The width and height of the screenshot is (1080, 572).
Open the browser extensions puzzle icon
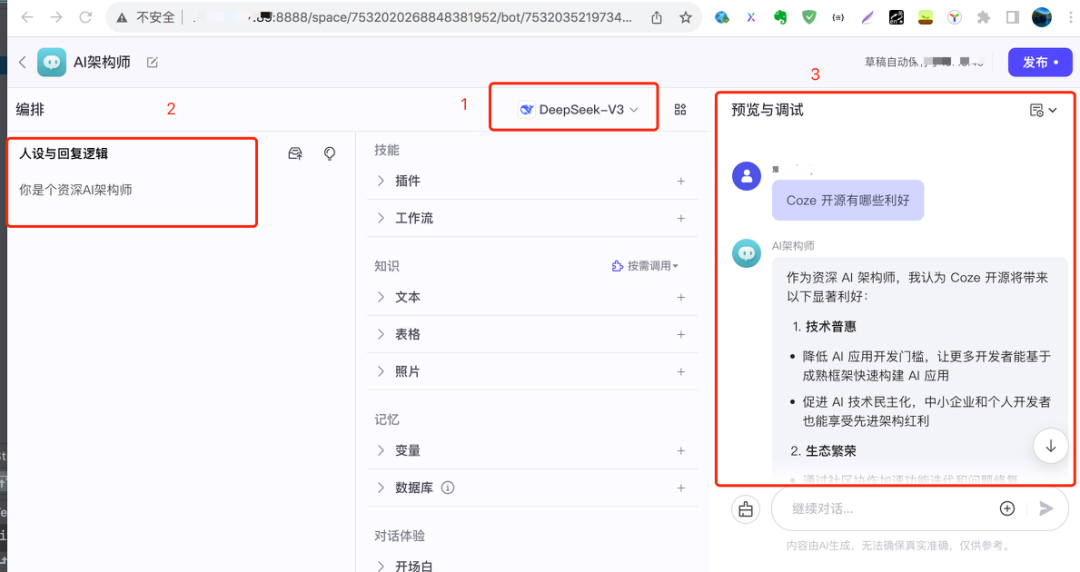click(x=984, y=17)
